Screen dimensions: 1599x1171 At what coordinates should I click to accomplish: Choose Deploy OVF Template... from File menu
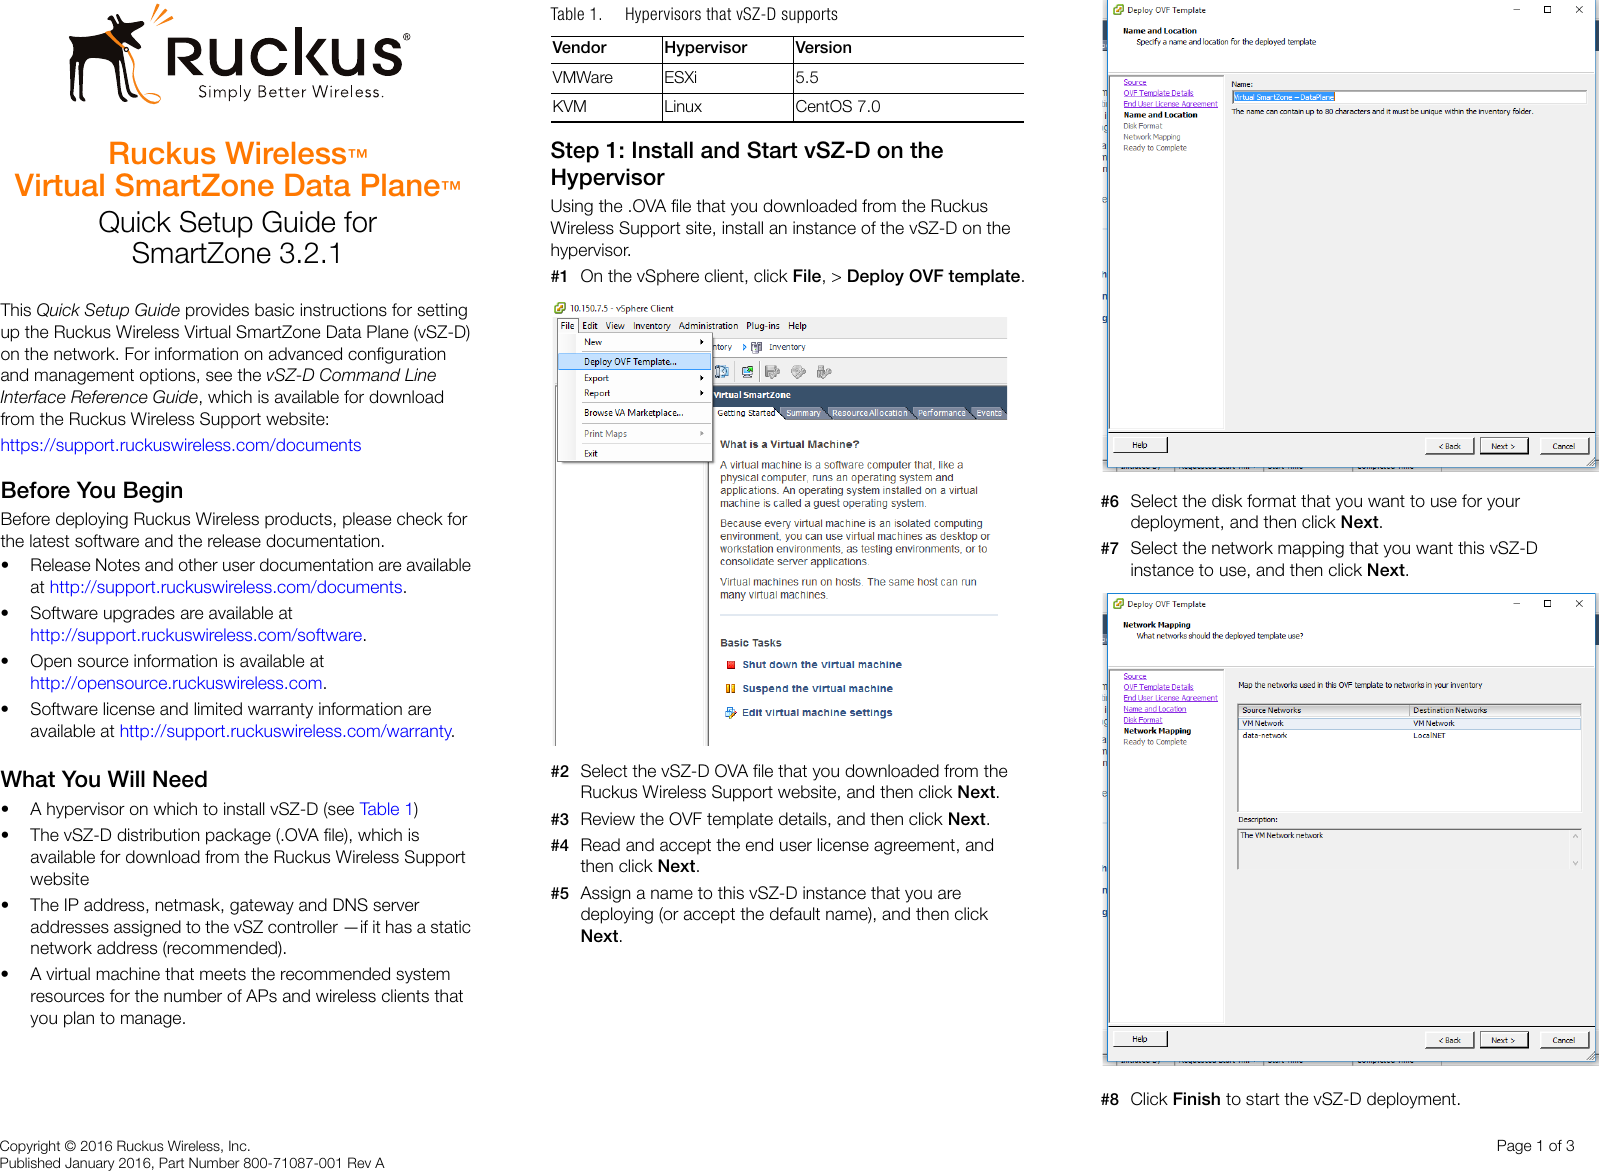pyautogui.click(x=634, y=362)
